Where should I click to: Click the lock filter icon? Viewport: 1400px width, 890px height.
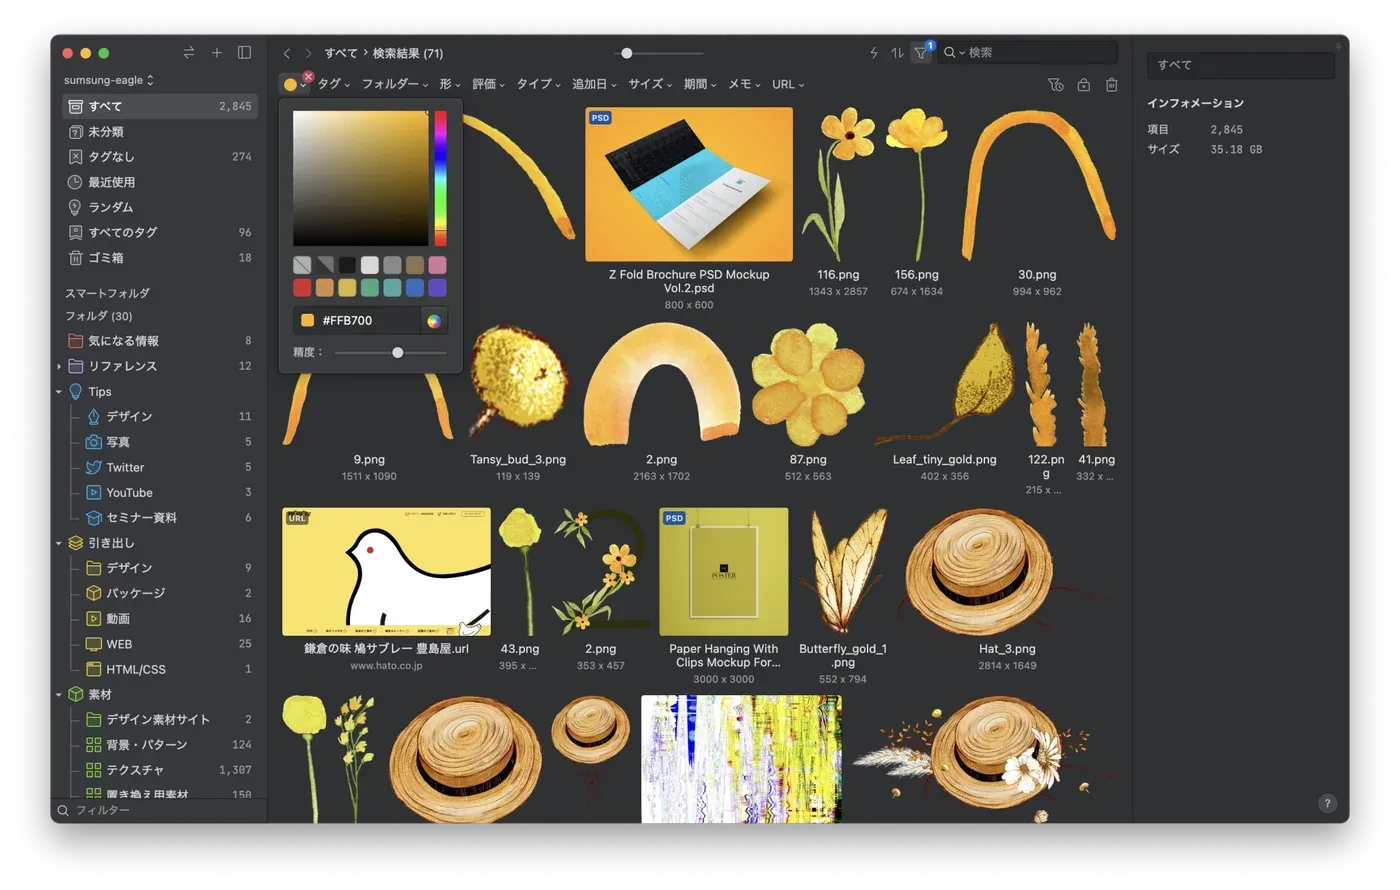coord(1084,85)
